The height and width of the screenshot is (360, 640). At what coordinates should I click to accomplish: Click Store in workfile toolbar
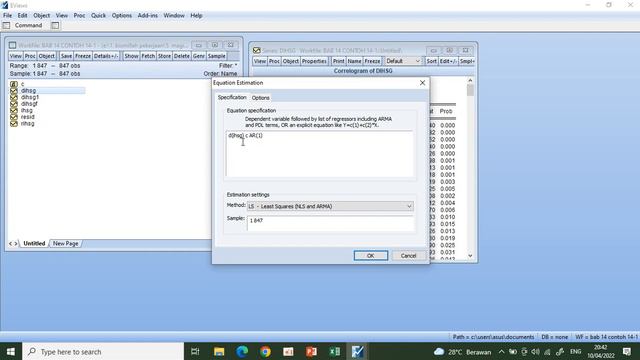tap(164, 56)
